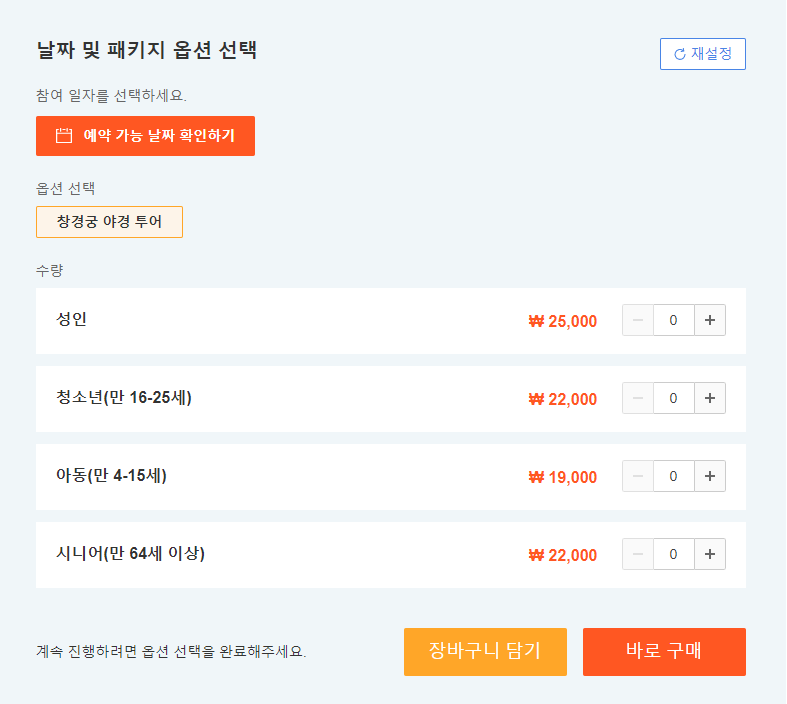Click the 날짜 및 패키지 옵션 선택 heading
This screenshot has height=704, width=787.
tap(147, 50)
